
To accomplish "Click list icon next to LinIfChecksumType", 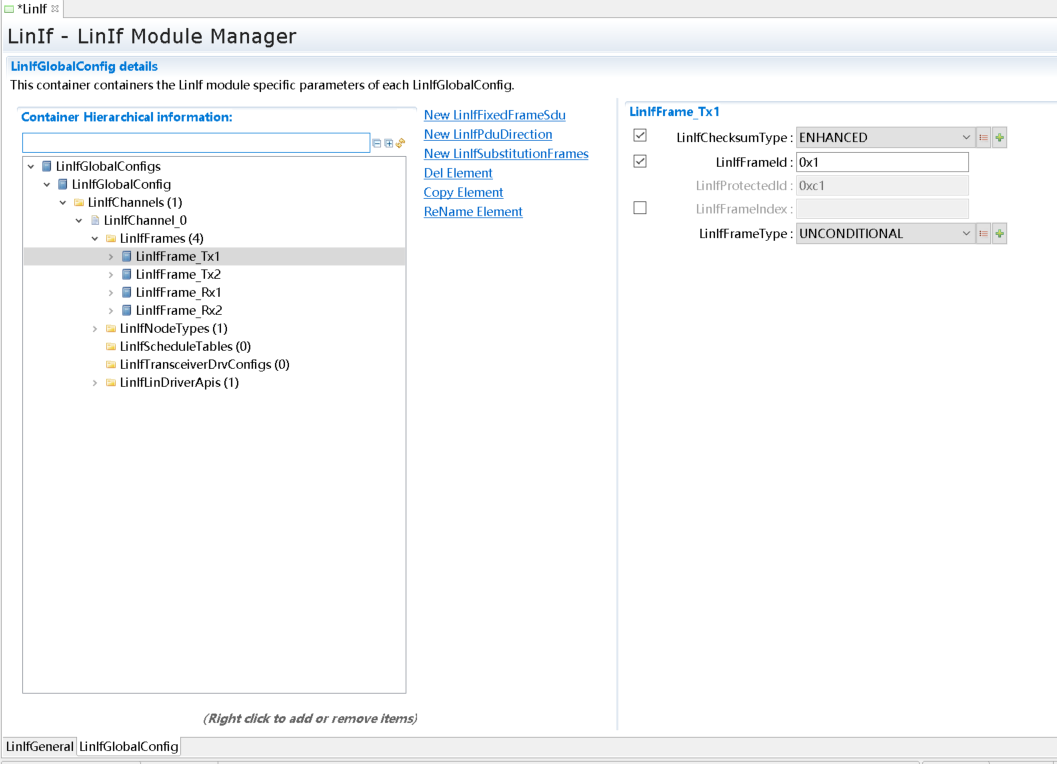I will pyautogui.click(x=983, y=138).
